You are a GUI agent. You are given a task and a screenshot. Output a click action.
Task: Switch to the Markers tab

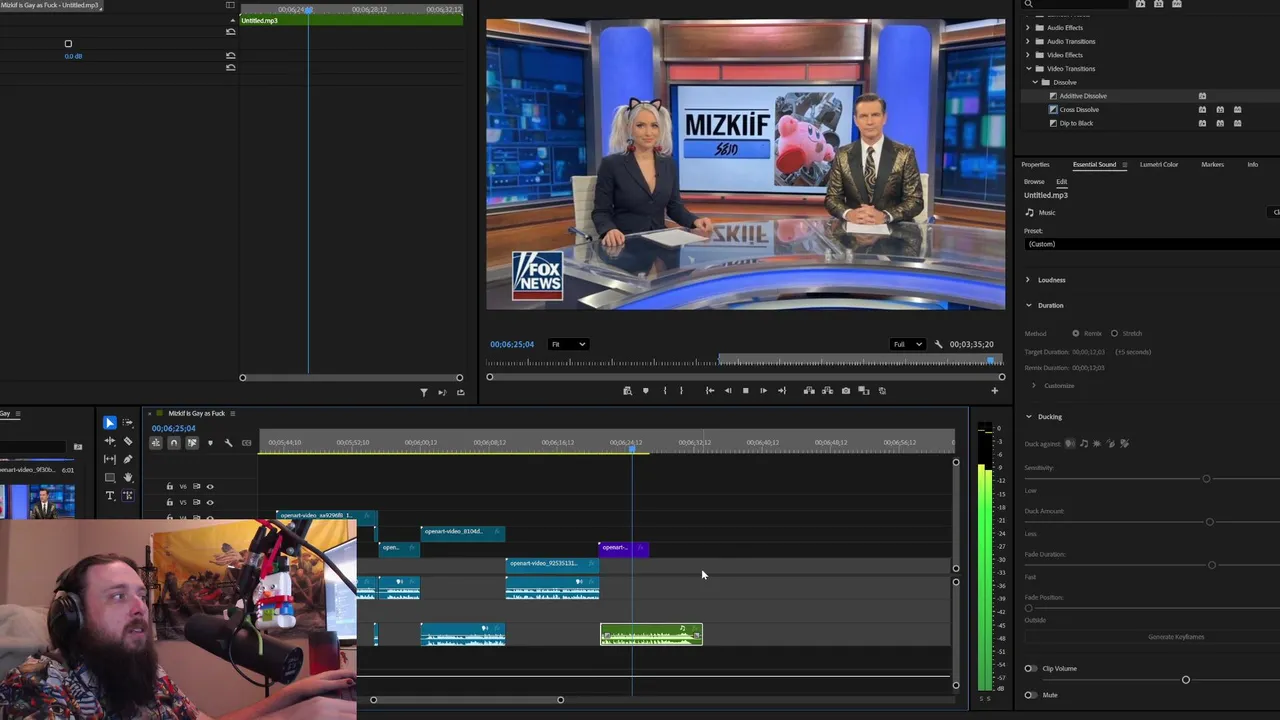pos(1212,164)
